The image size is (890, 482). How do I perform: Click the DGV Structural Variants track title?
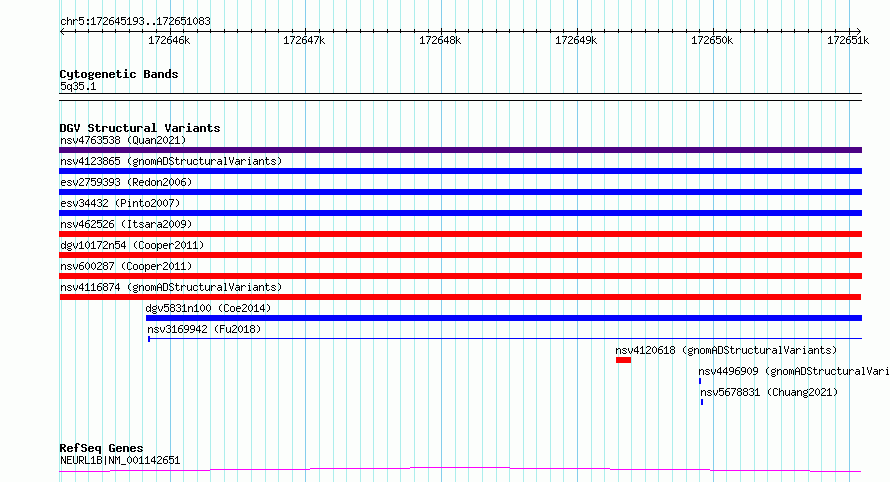140,128
